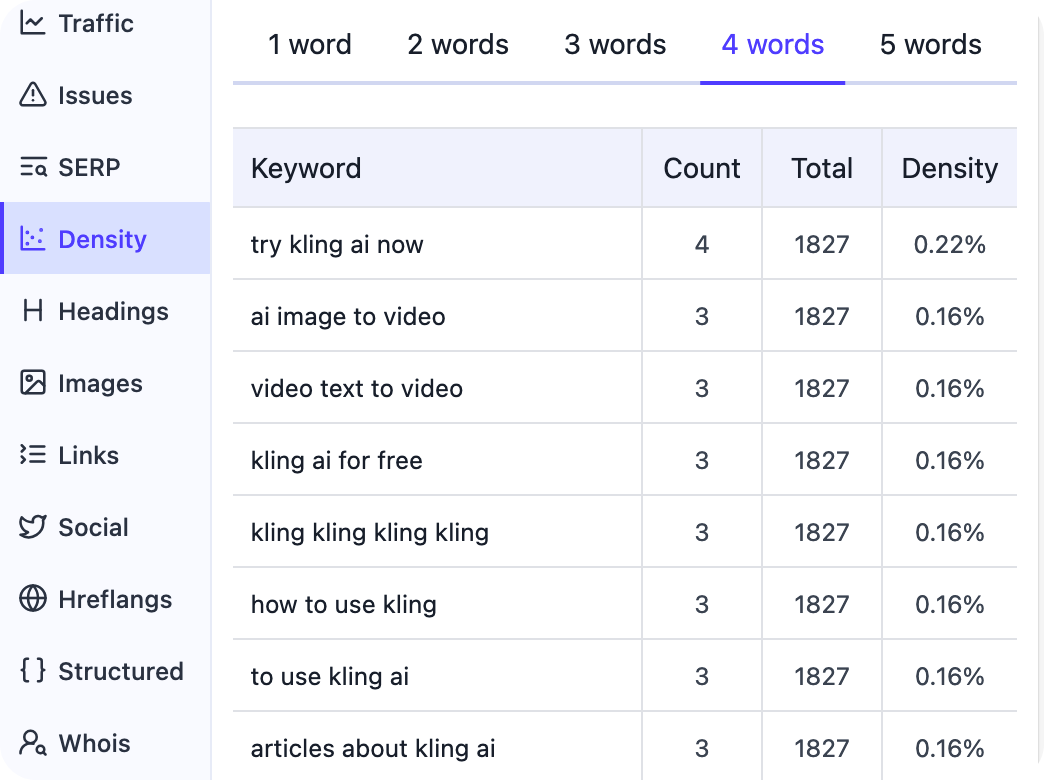The width and height of the screenshot is (1044, 780).
Task: Go to the SERP section
Action: [105, 167]
